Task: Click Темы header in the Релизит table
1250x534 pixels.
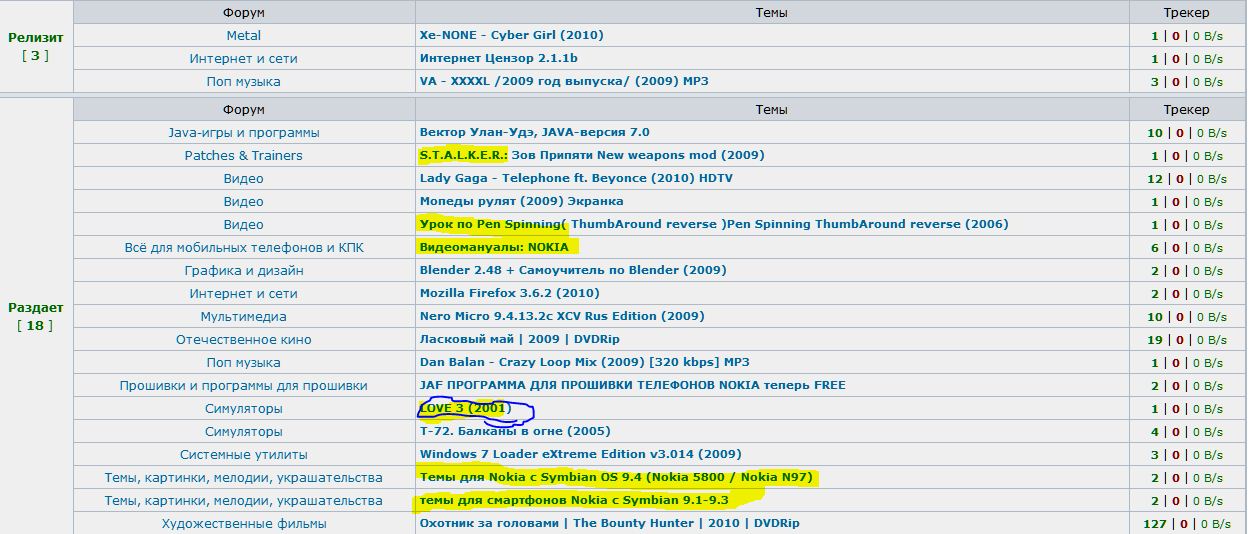Action: click(x=771, y=13)
